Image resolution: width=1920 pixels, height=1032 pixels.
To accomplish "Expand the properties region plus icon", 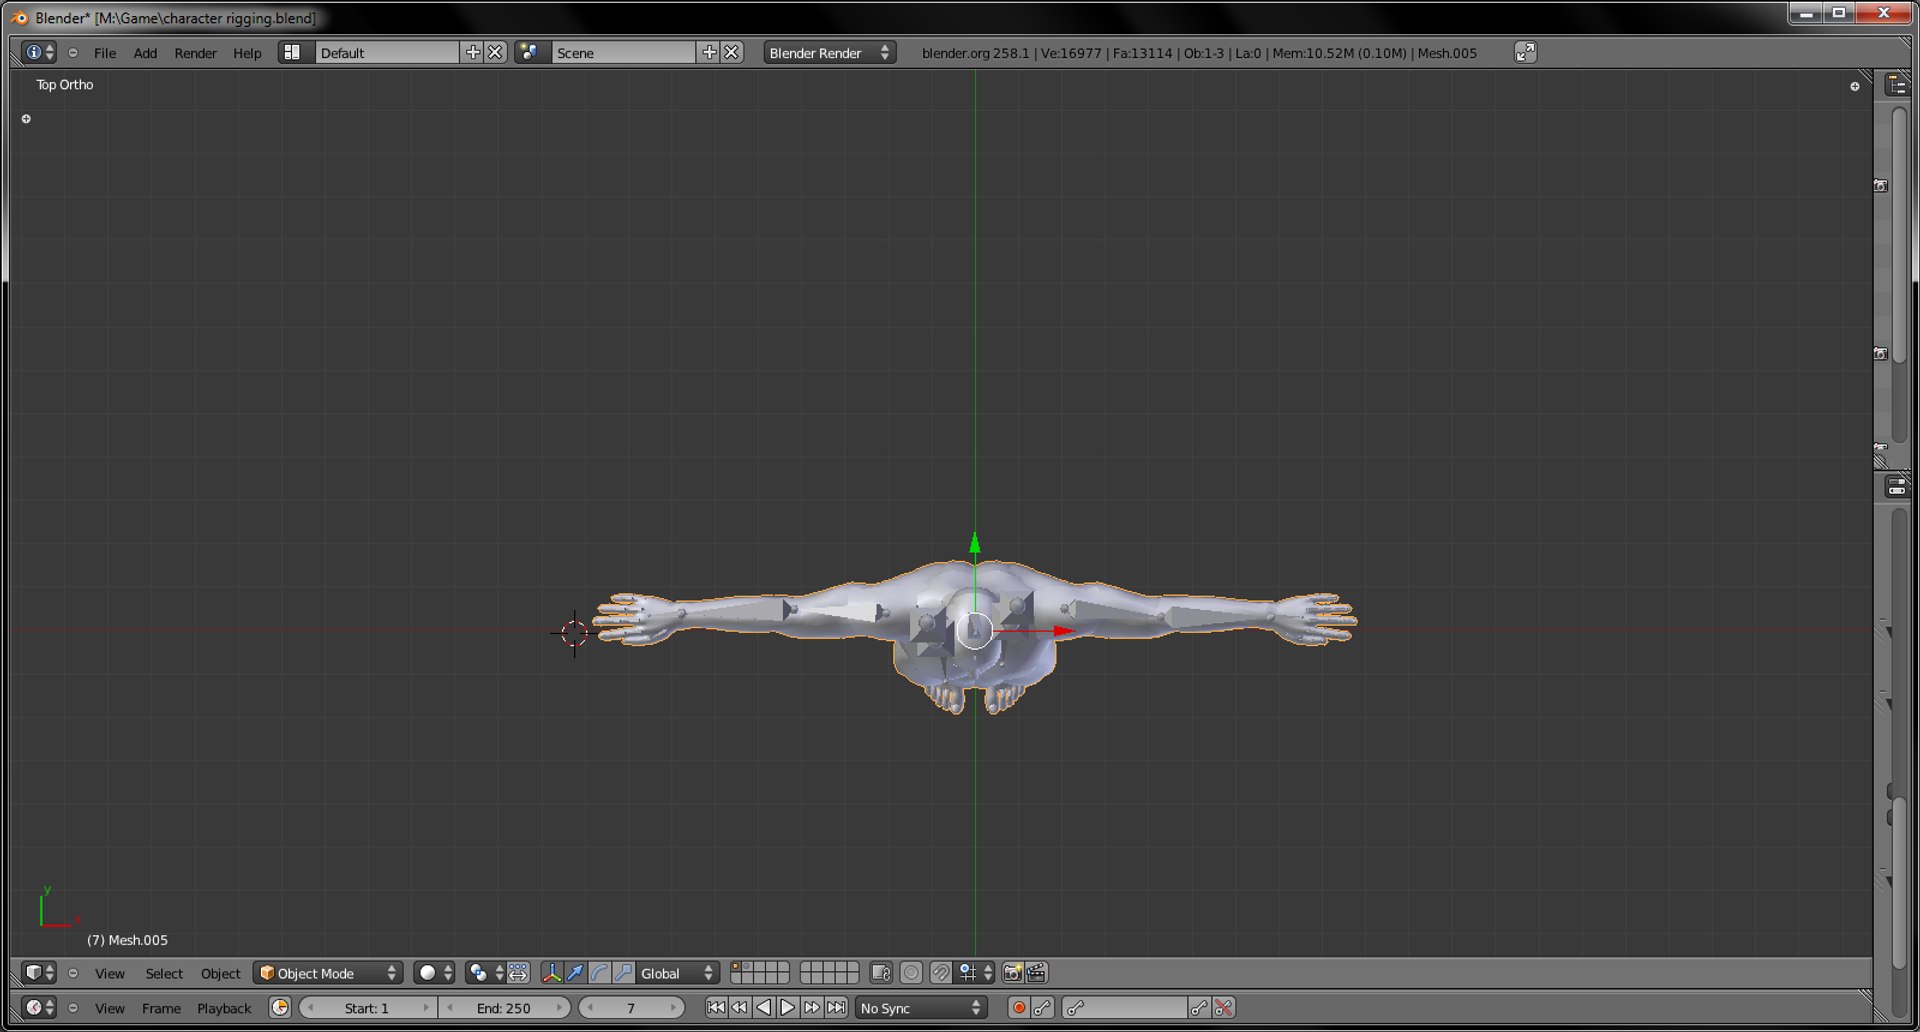I will [x=1854, y=87].
